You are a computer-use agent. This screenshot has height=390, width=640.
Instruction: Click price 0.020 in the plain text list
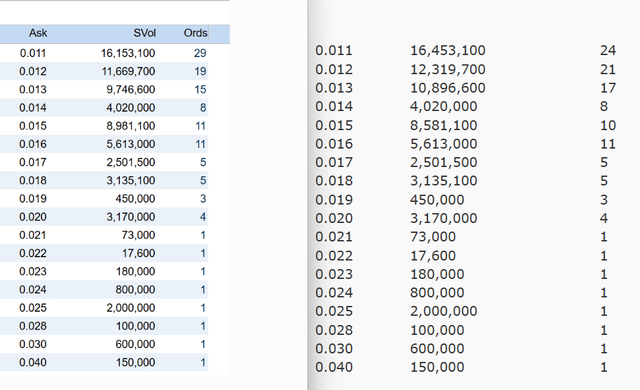click(334, 218)
